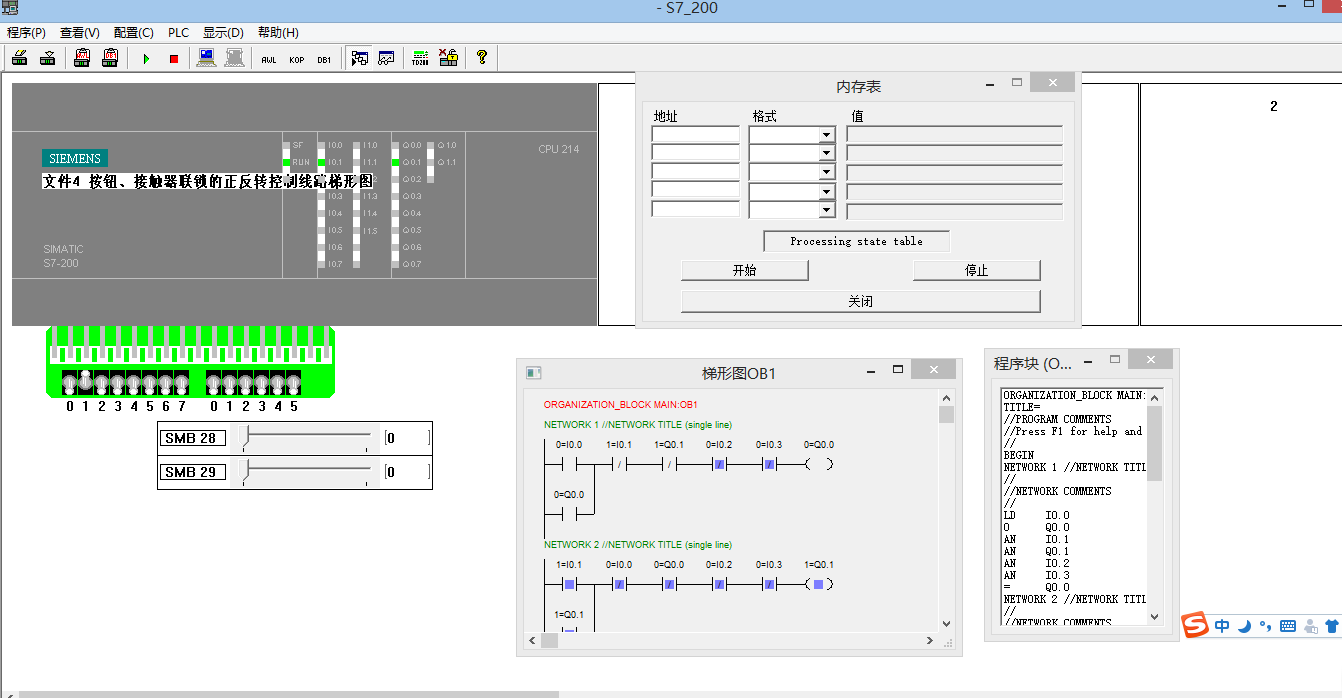This screenshot has width=1342, height=698.
Task: Click the 程序块 window scrollbar down arrow
Action: tap(1155, 617)
